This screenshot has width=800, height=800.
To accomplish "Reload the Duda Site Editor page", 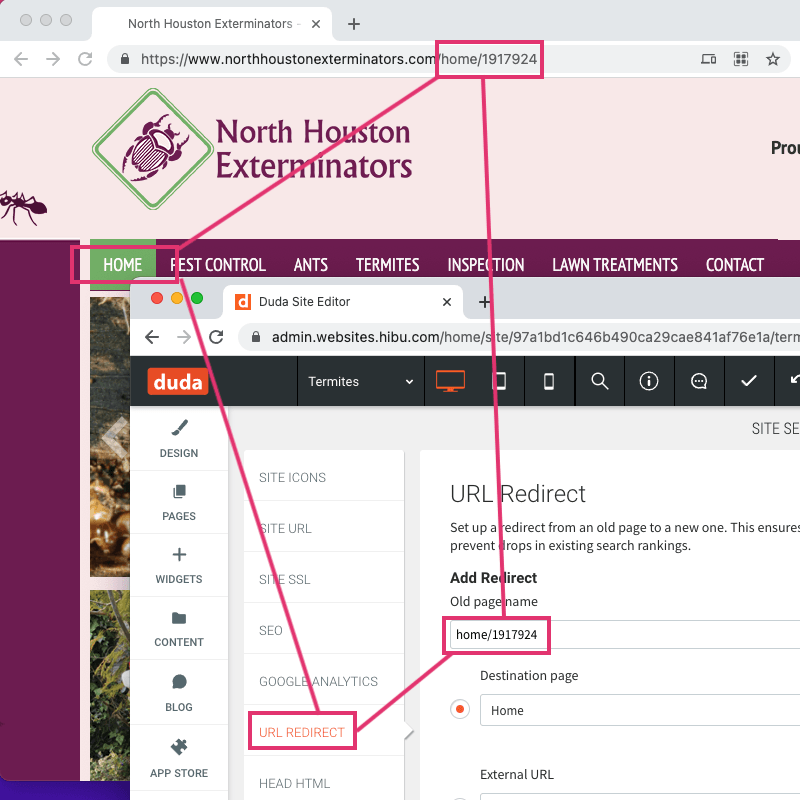I will (x=216, y=337).
